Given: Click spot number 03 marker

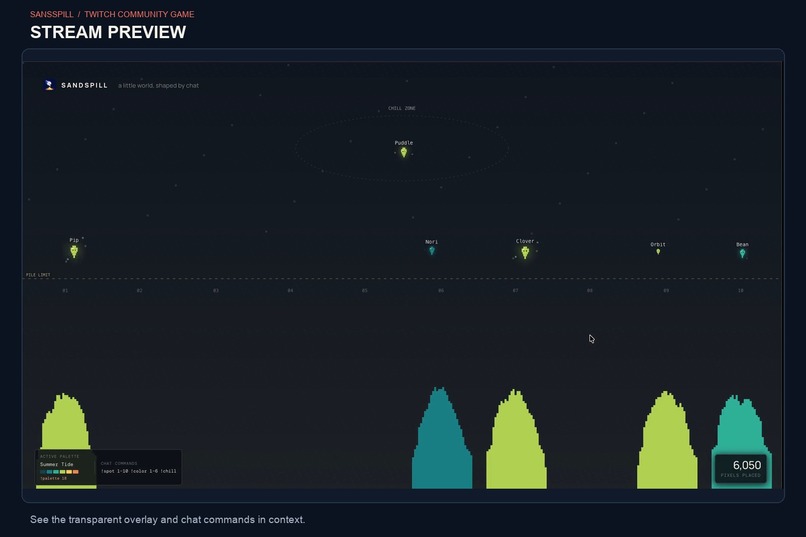Looking at the screenshot, I should click(216, 290).
